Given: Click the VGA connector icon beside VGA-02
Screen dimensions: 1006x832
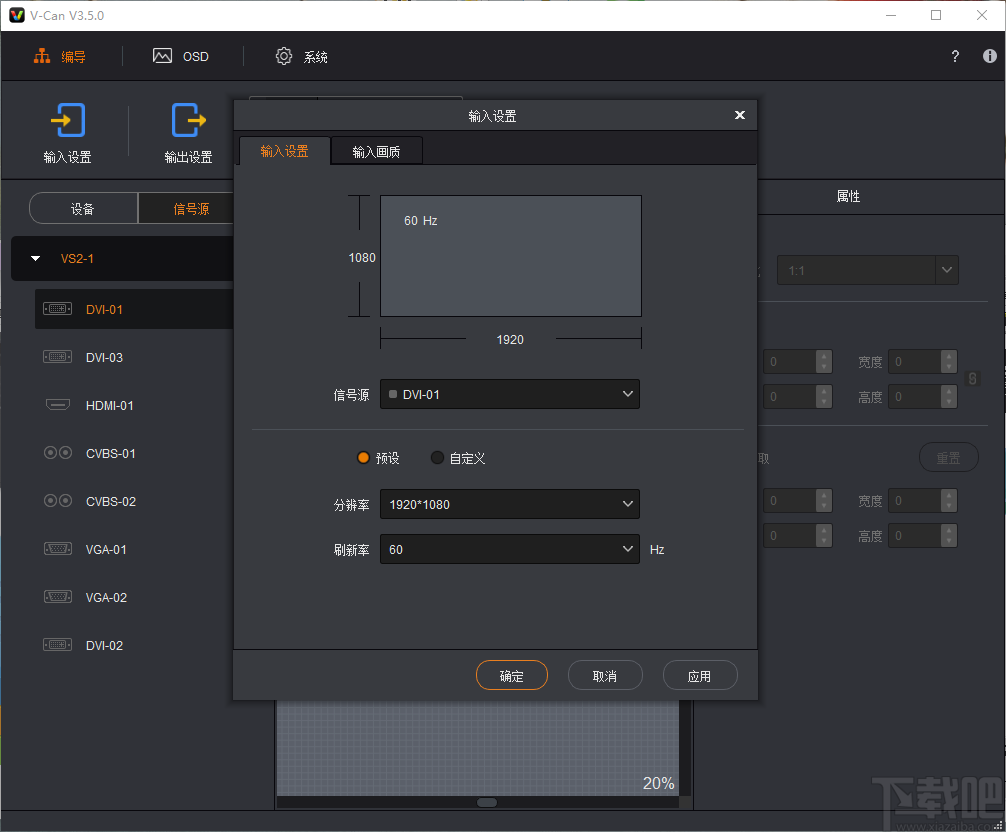Looking at the screenshot, I should click(58, 597).
